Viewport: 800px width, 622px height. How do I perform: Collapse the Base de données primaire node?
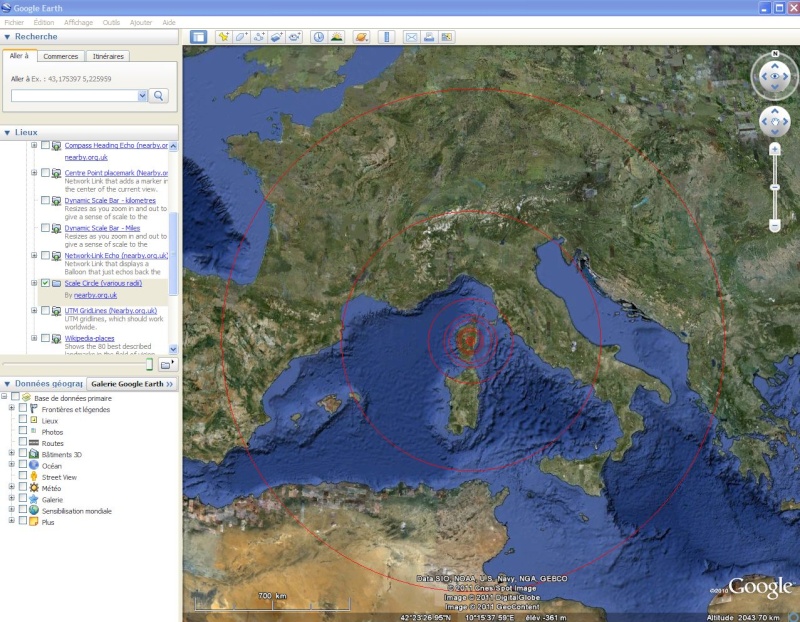pyautogui.click(x=4, y=396)
